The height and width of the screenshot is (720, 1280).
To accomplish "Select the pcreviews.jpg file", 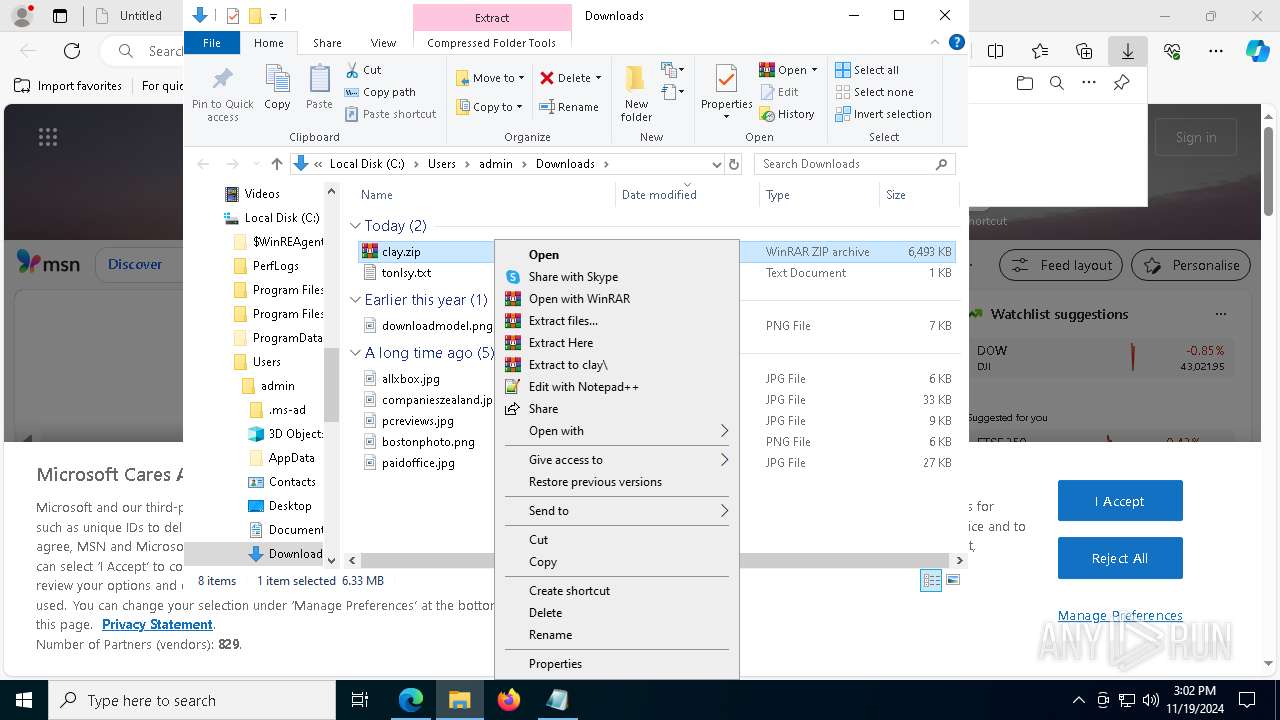I will coord(417,421).
